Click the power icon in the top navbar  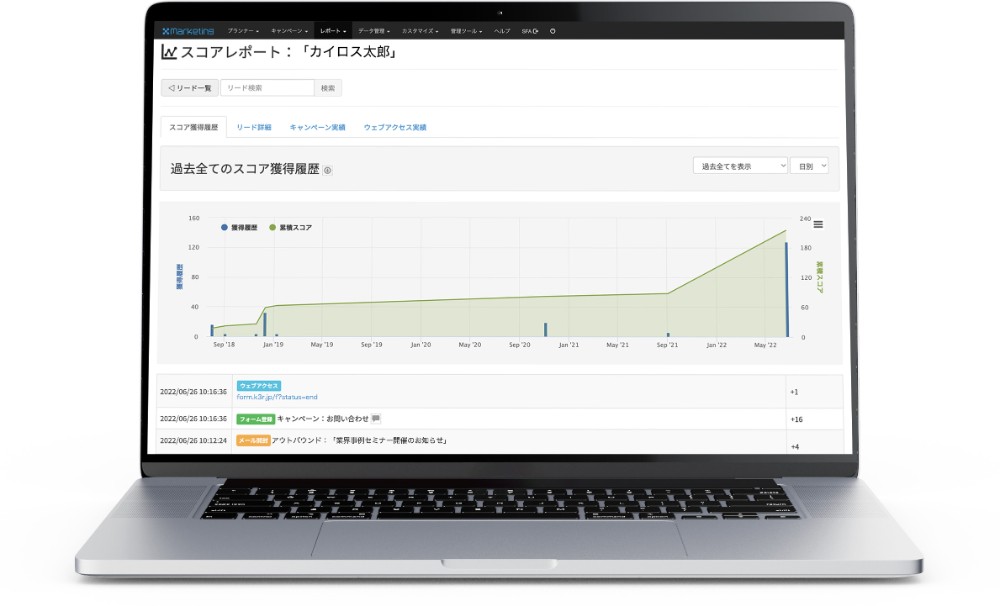coord(552,31)
